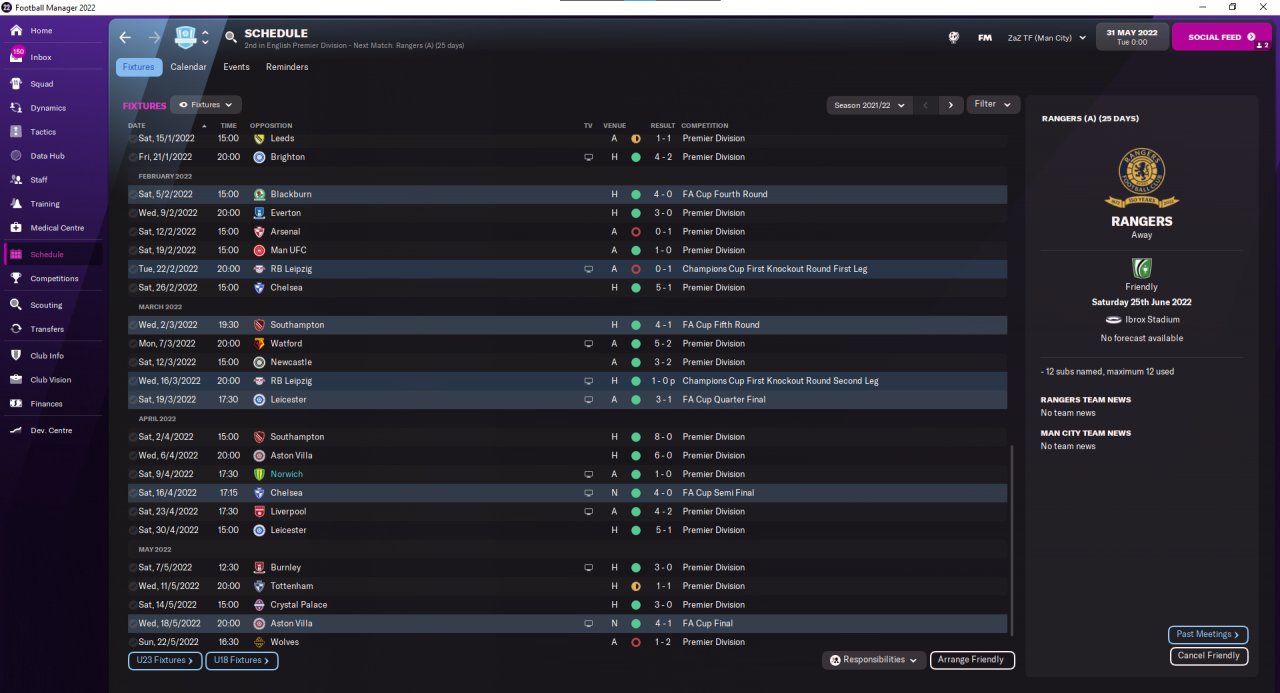Open the Filter dropdown
The image size is (1280, 693).
993,104
